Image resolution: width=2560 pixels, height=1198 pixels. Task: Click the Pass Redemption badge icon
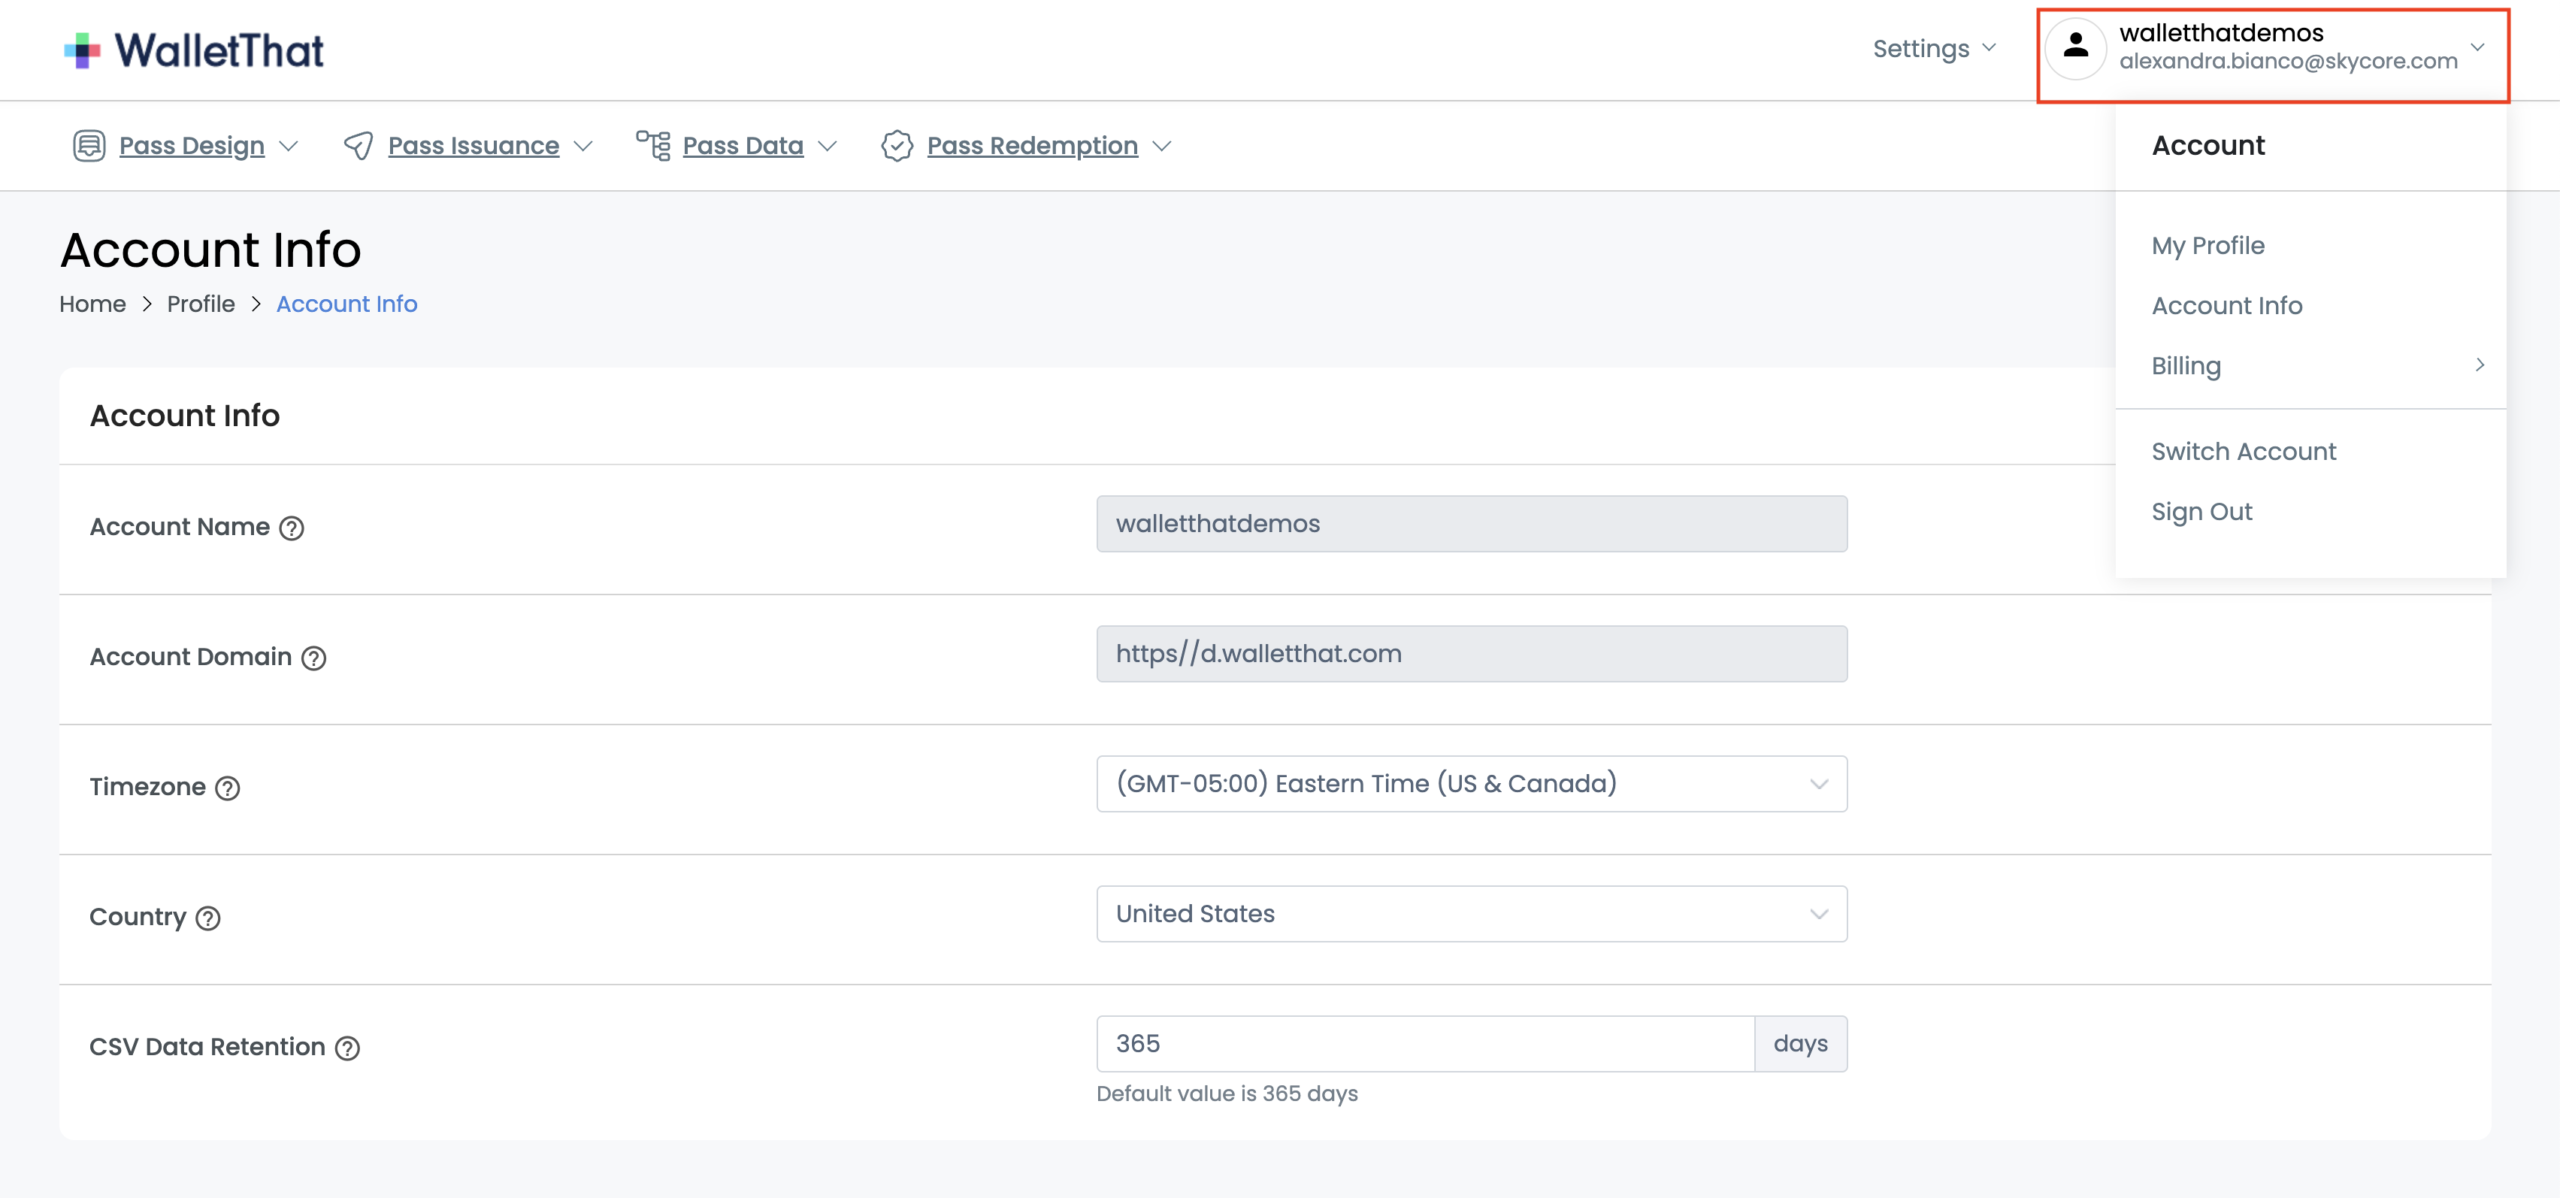point(897,146)
